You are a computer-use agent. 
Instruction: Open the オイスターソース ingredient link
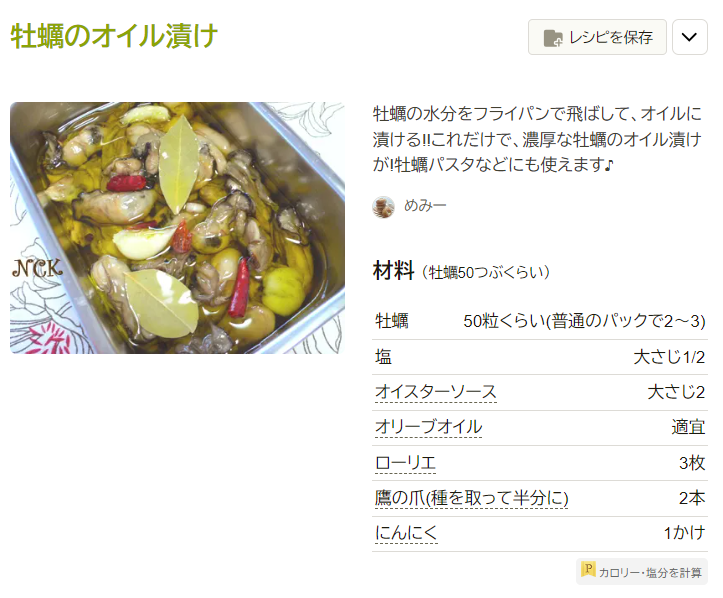(x=436, y=392)
